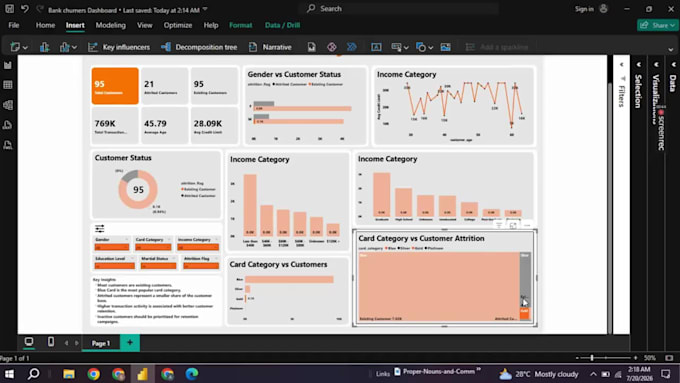The width and height of the screenshot is (680, 383).
Task: Open the Card Category slicer dropdown
Action: point(153,247)
